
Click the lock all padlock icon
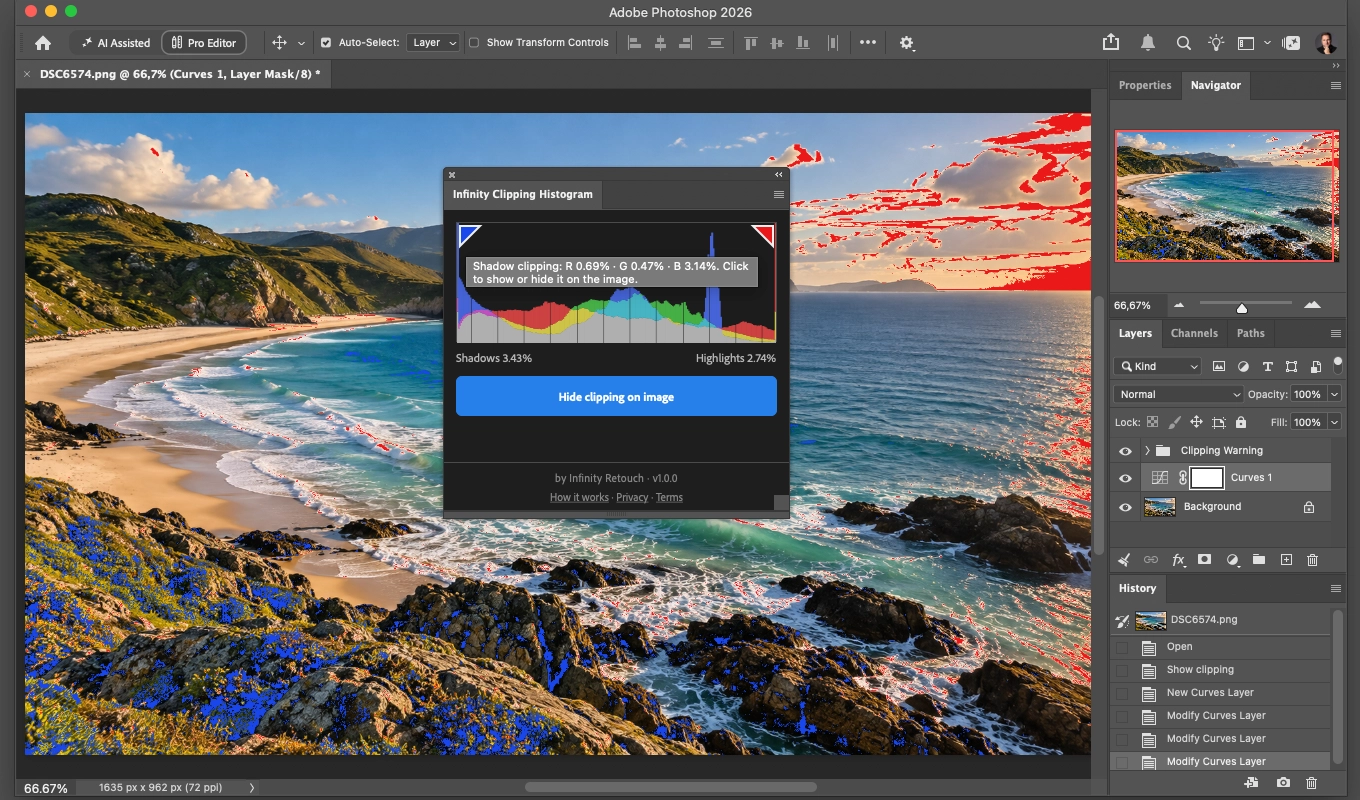[1241, 422]
